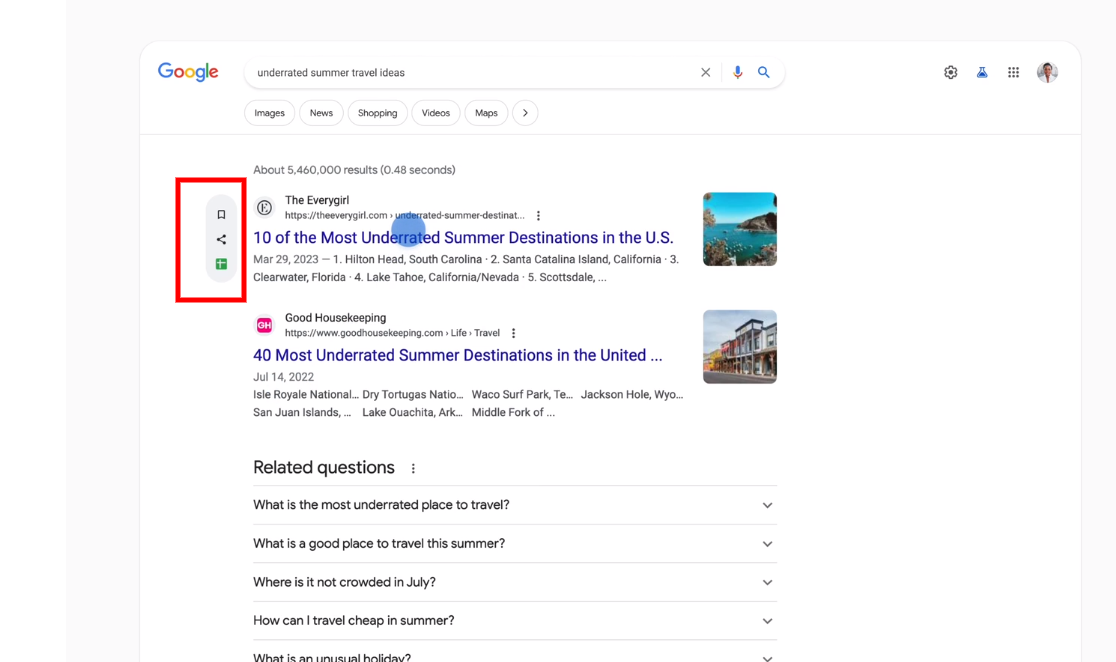Click "About 5,460,000 results" text
This screenshot has height=662, width=1116.
(354, 170)
